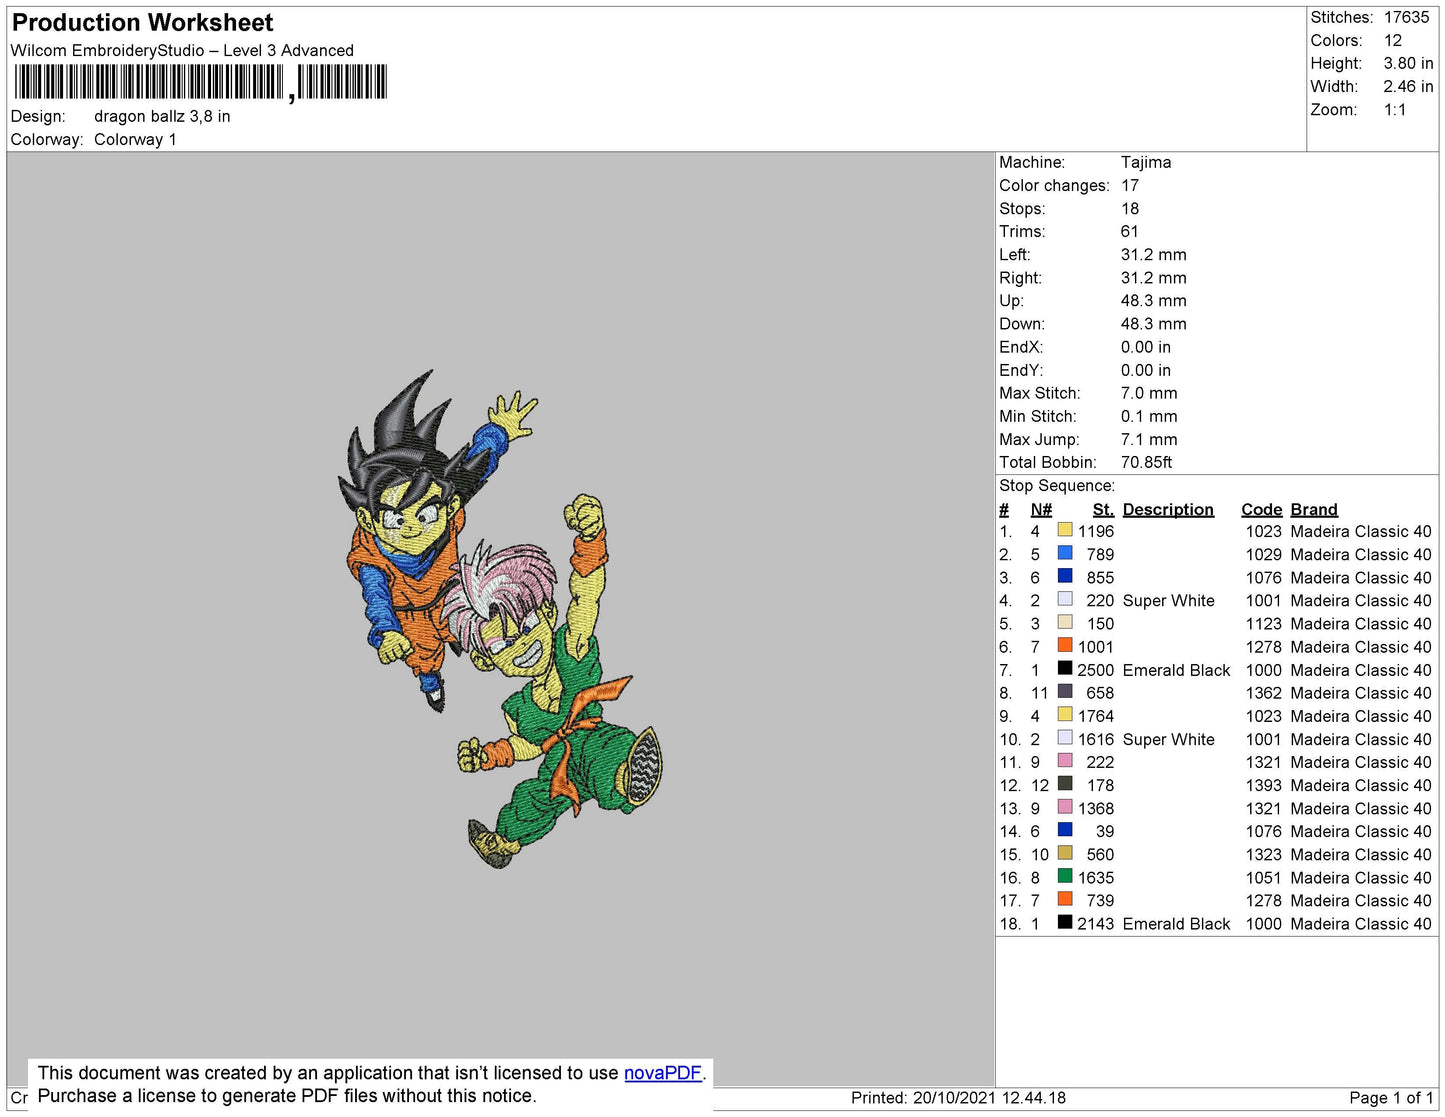Click the Machine value Tajima
Viewport: 1445px width, 1117px height.
[x=1146, y=162]
